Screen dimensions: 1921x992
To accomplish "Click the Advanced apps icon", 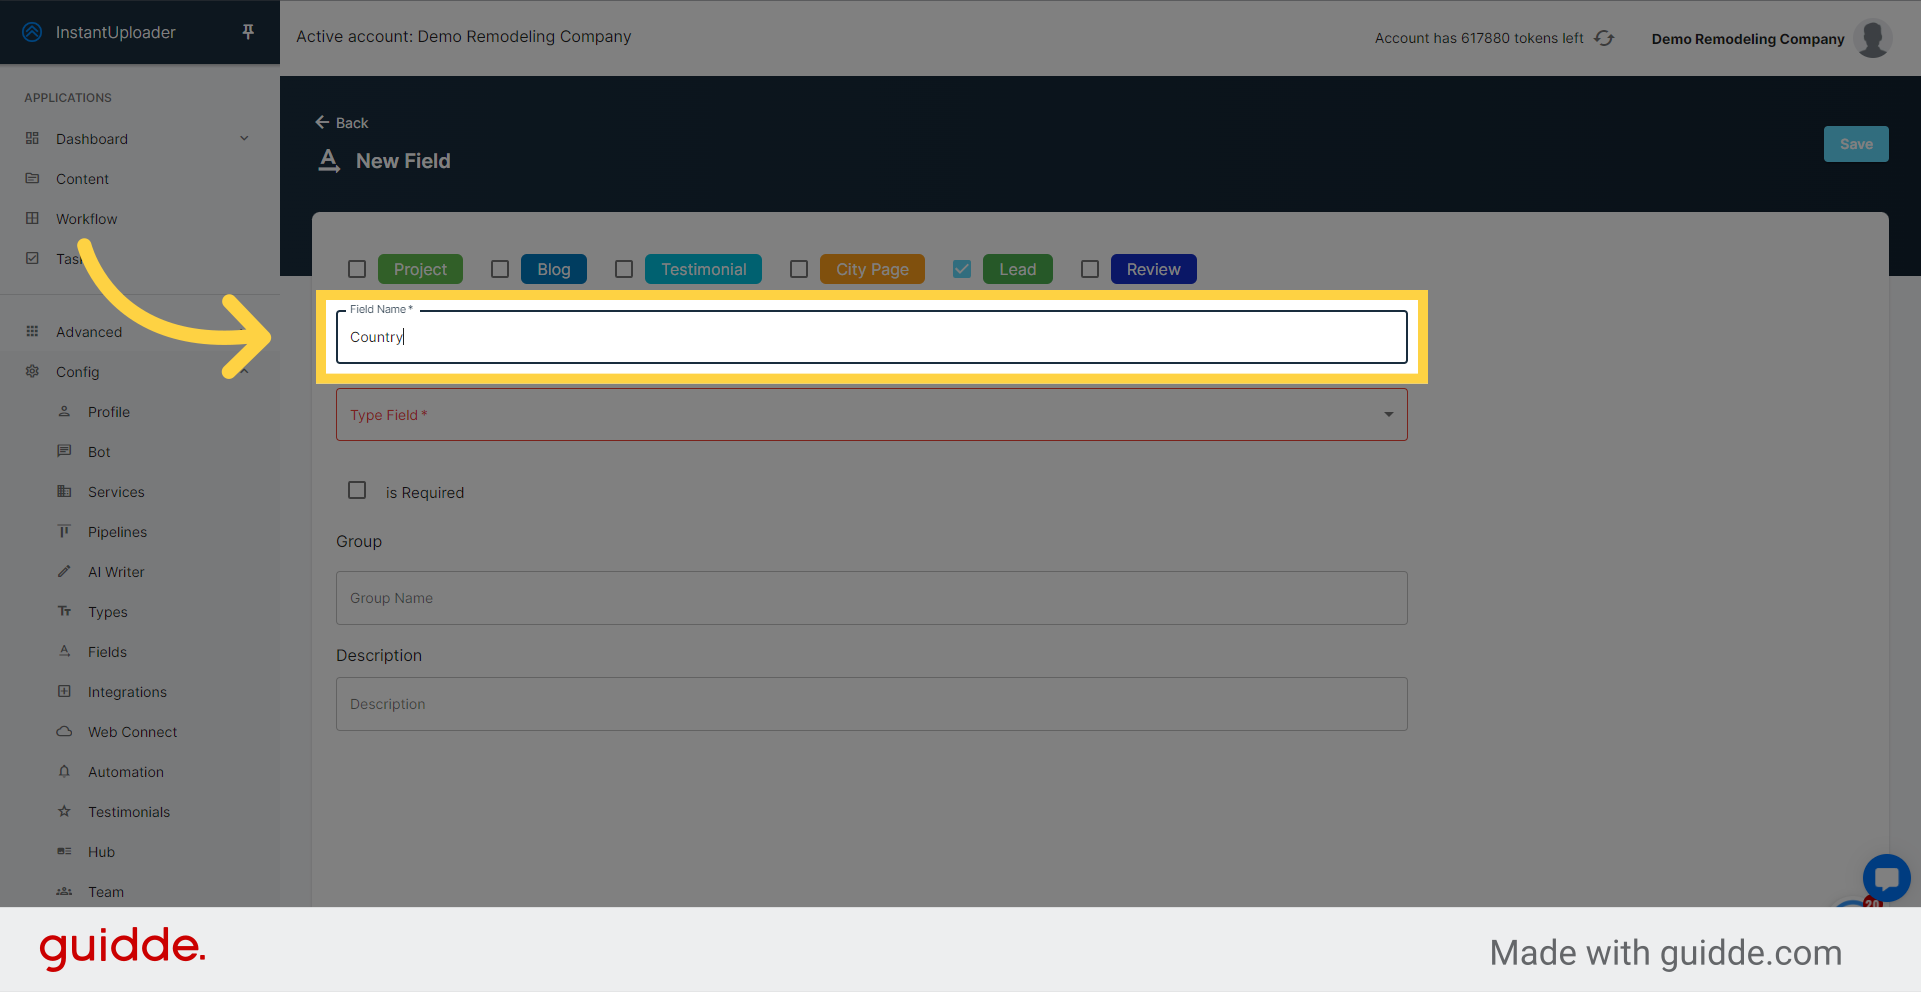I will 32,331.
